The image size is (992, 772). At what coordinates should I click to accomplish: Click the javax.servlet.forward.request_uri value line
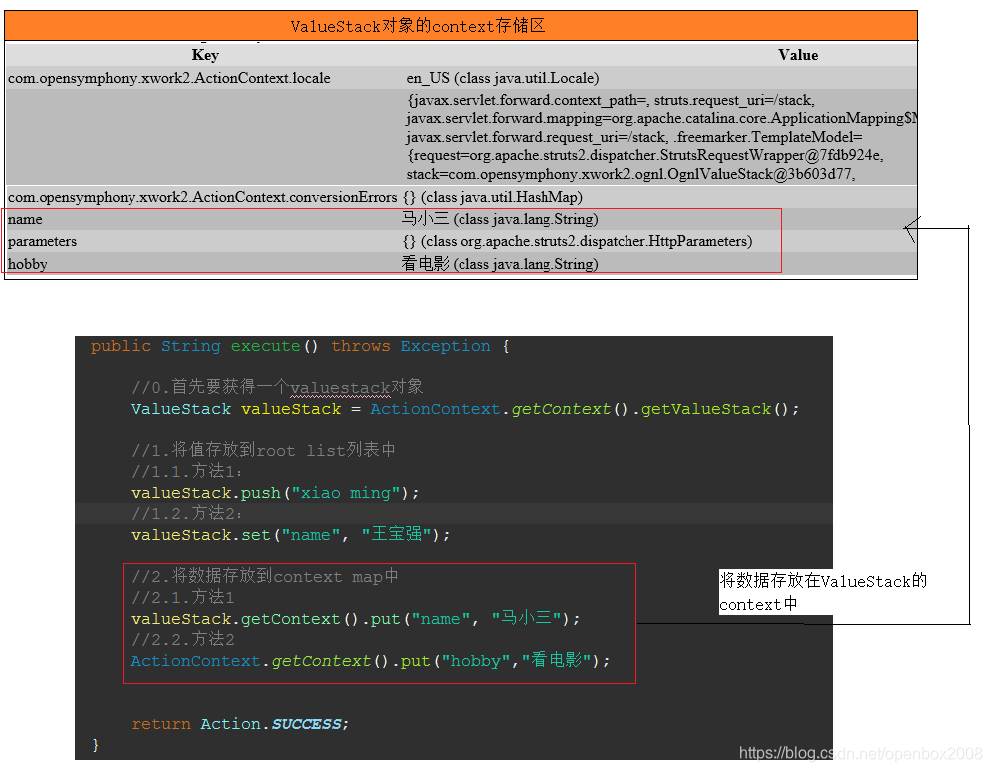pos(634,137)
